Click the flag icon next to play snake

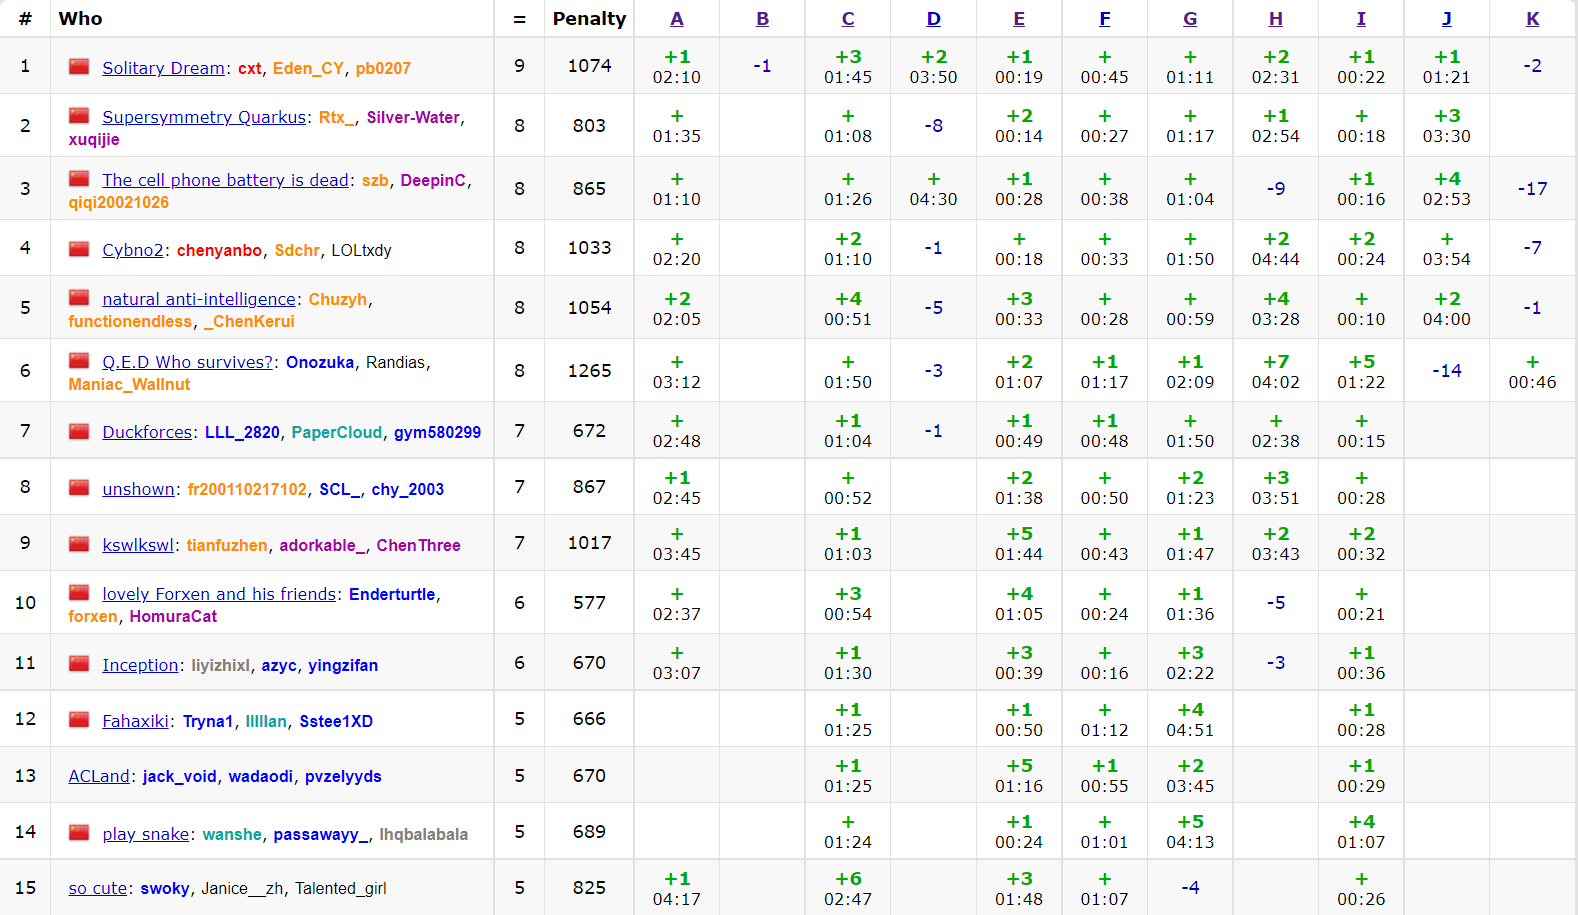[x=79, y=833]
